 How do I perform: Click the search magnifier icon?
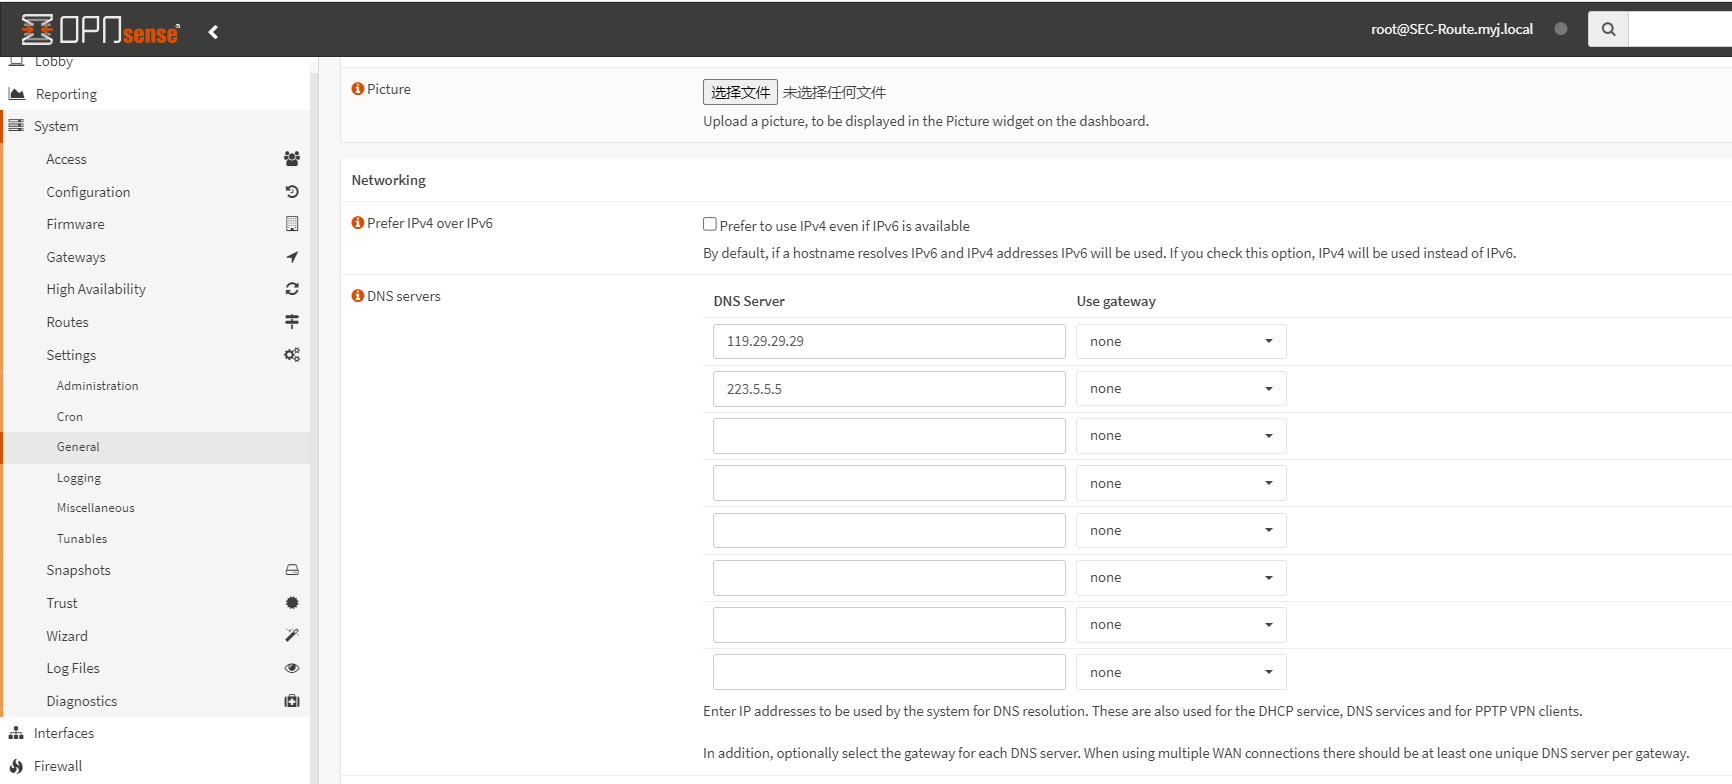point(1608,29)
